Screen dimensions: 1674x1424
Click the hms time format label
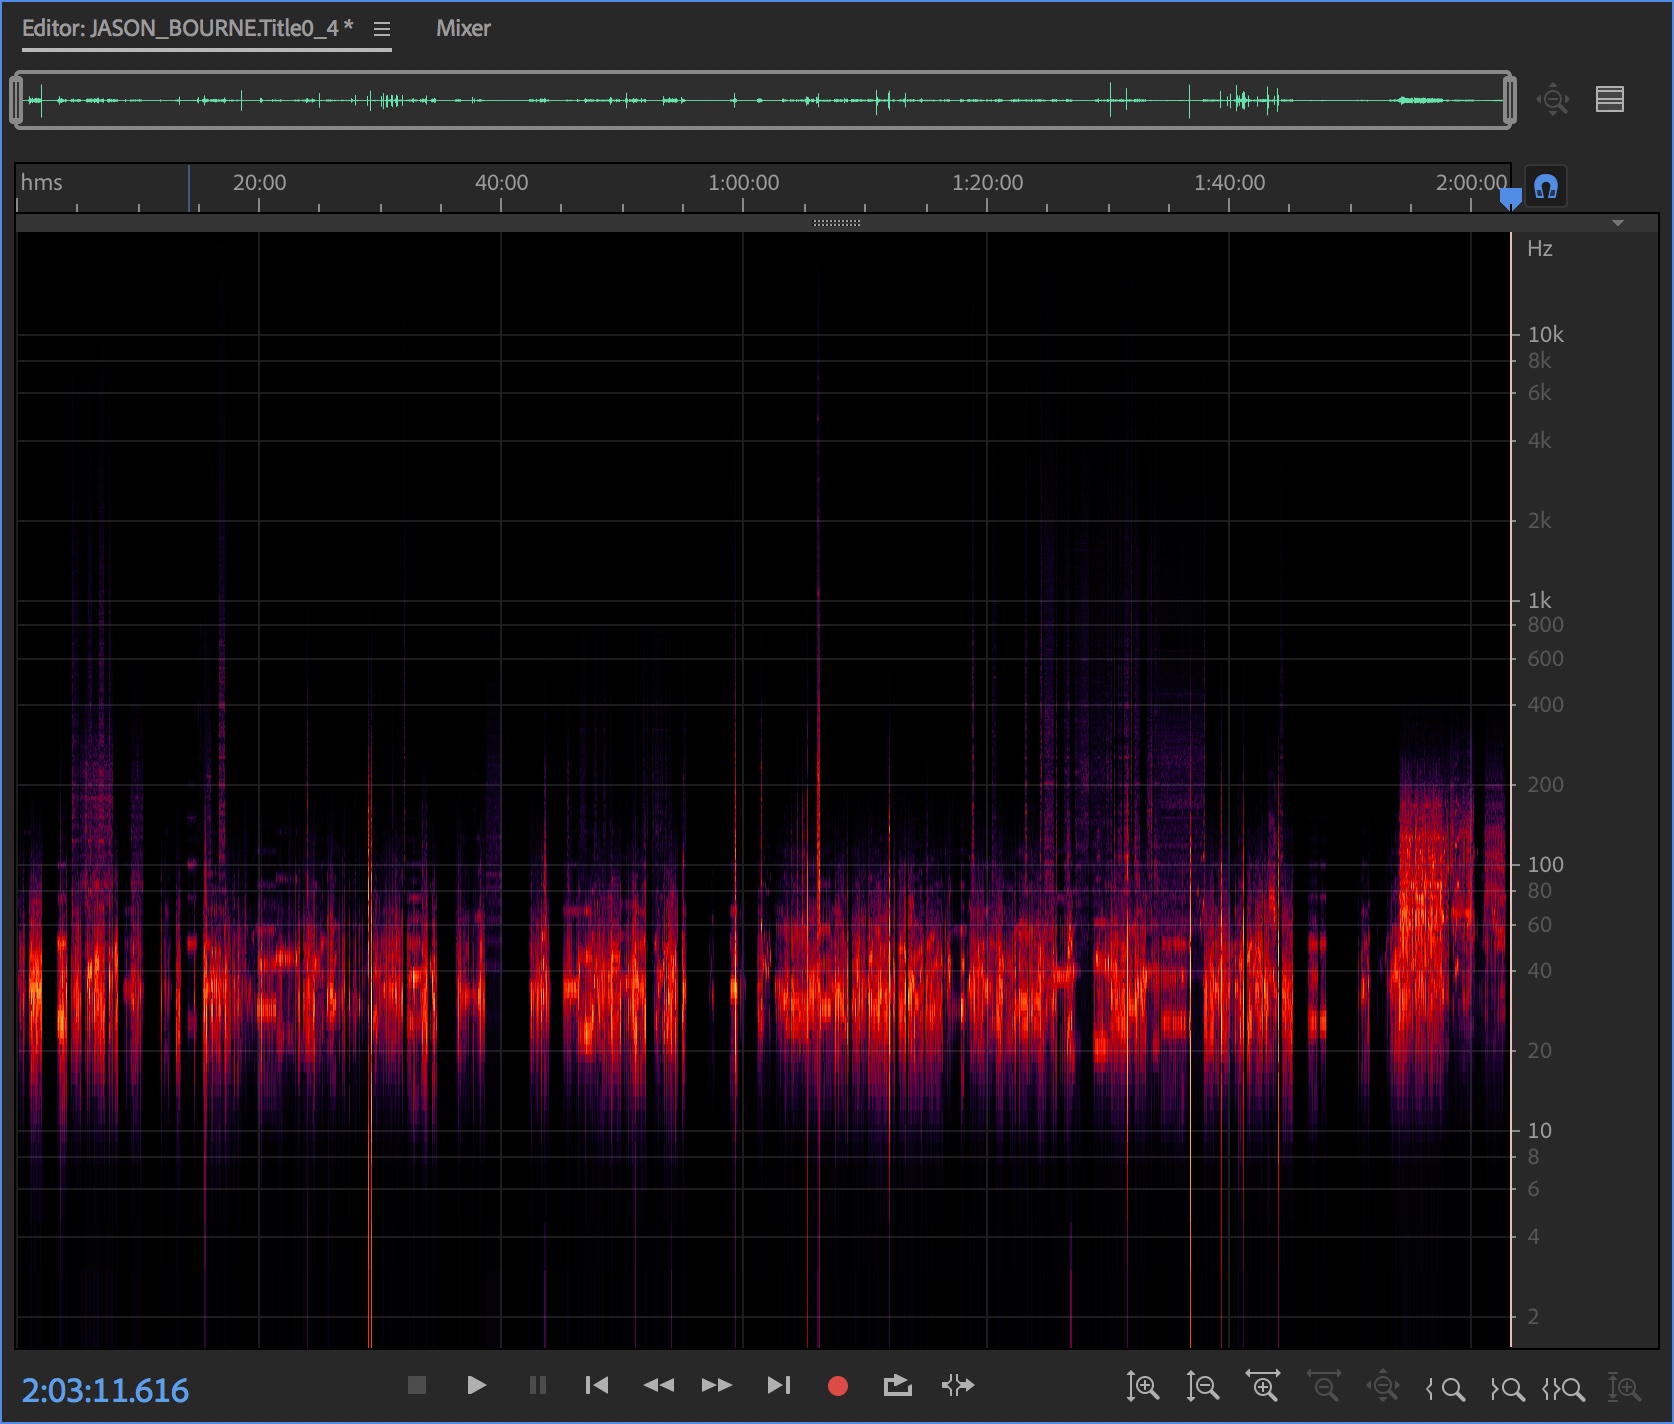(x=41, y=182)
